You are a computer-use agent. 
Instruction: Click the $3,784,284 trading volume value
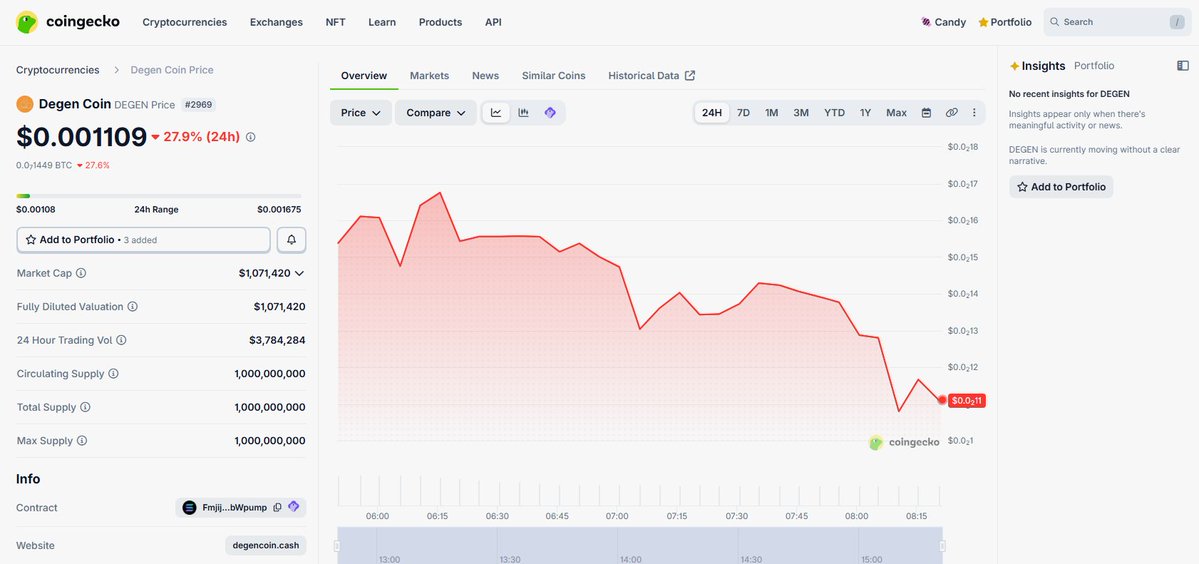point(277,340)
